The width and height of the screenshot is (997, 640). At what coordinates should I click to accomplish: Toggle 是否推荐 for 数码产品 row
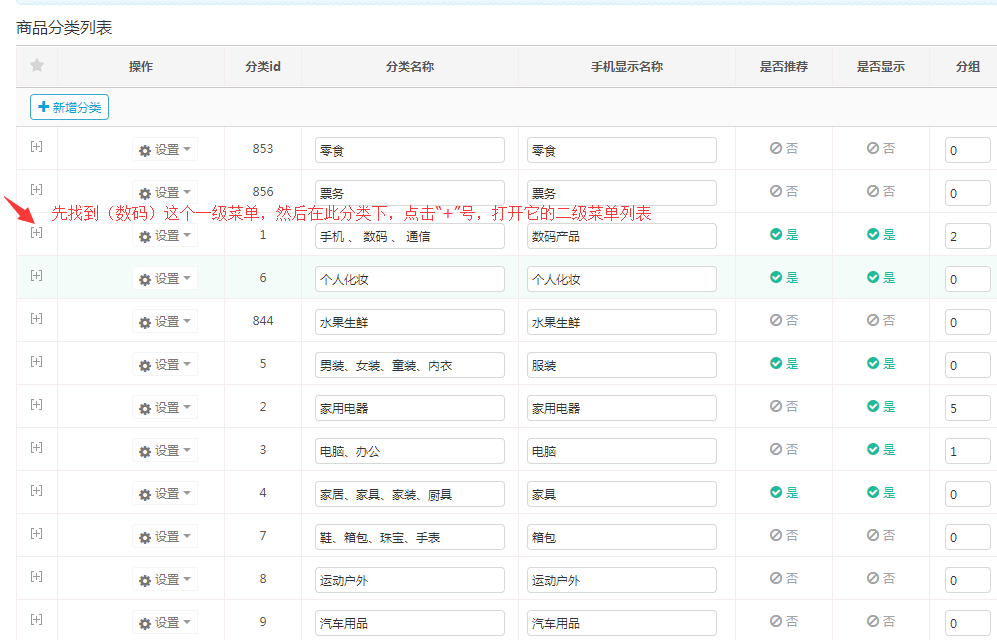[x=783, y=235]
